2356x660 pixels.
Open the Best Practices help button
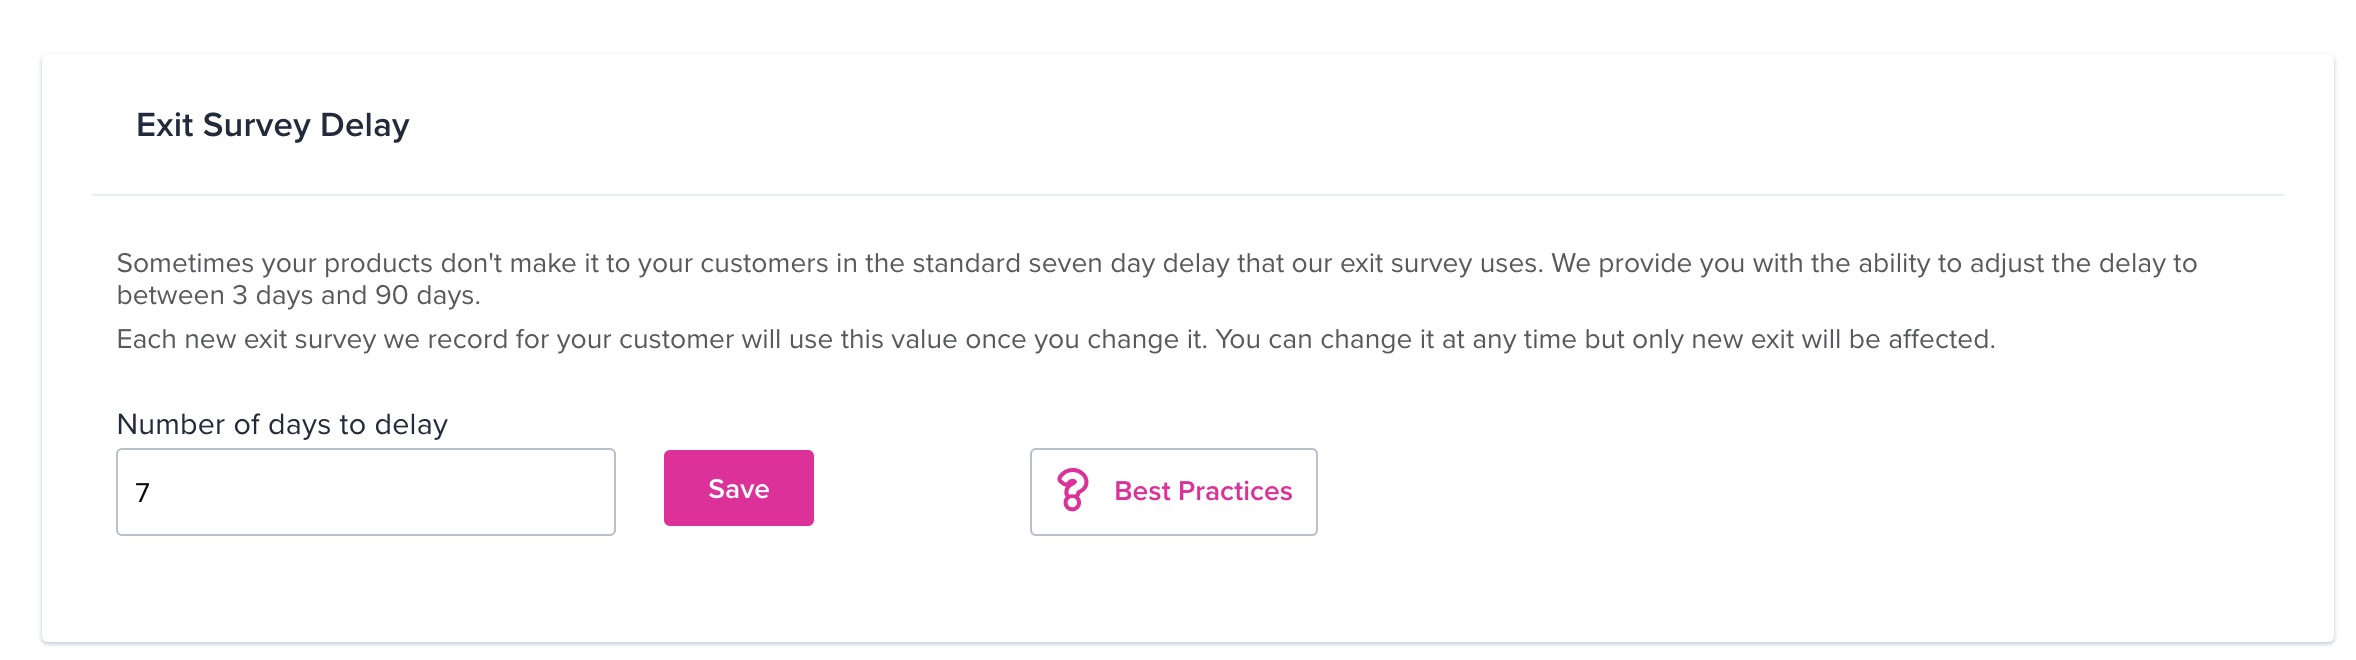(x=1173, y=492)
